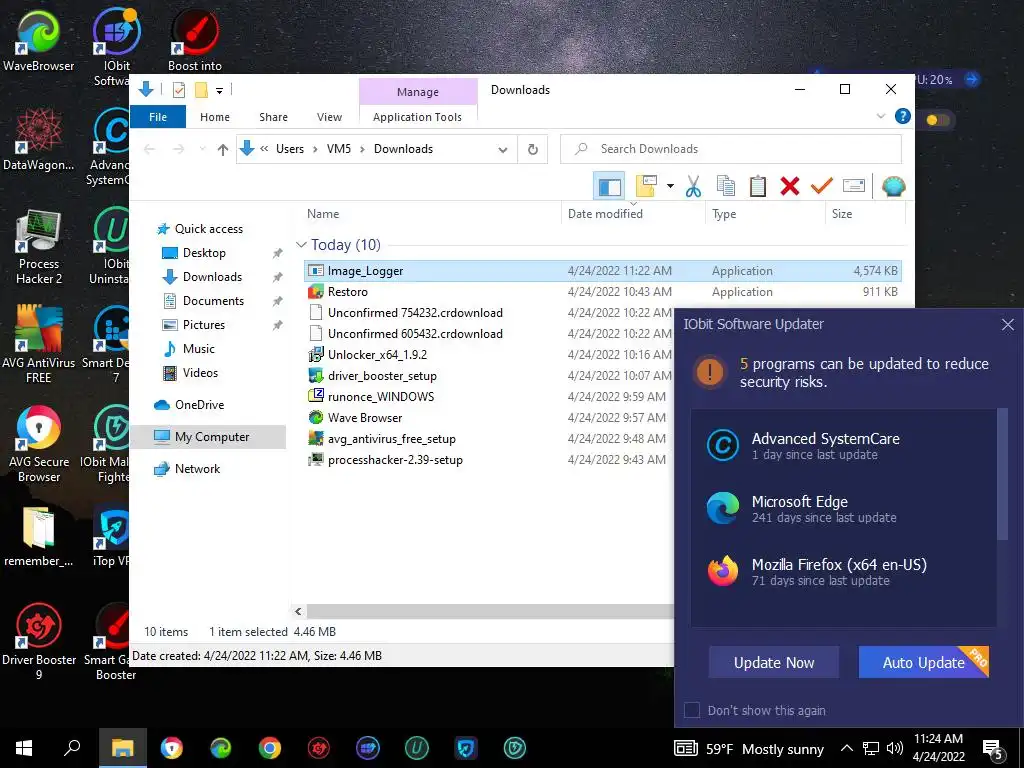
Task: Click horizontal scrollbar left arrow
Action: click(x=298, y=612)
